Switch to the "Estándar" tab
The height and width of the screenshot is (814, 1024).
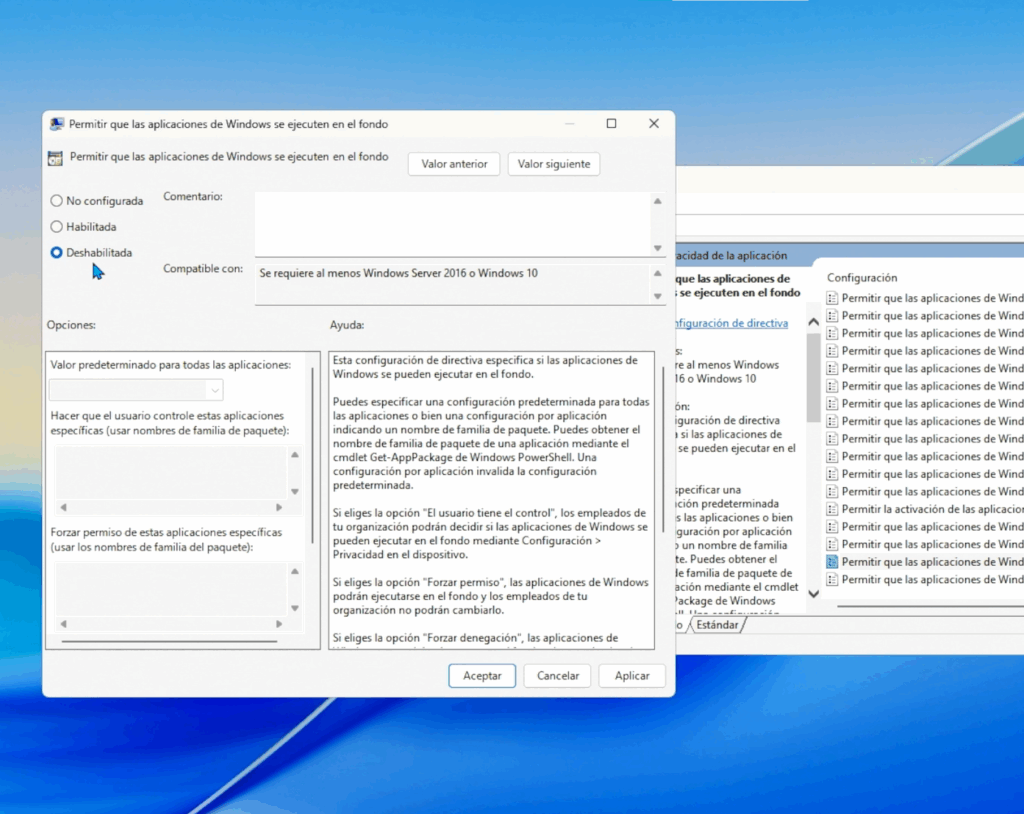pos(718,624)
